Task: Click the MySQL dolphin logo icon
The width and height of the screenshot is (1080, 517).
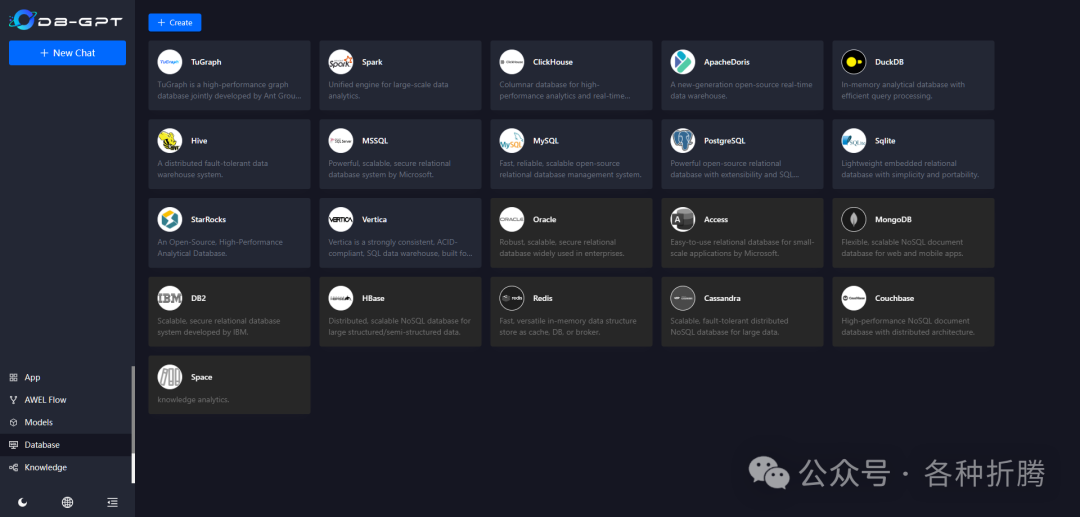Action: pos(512,140)
